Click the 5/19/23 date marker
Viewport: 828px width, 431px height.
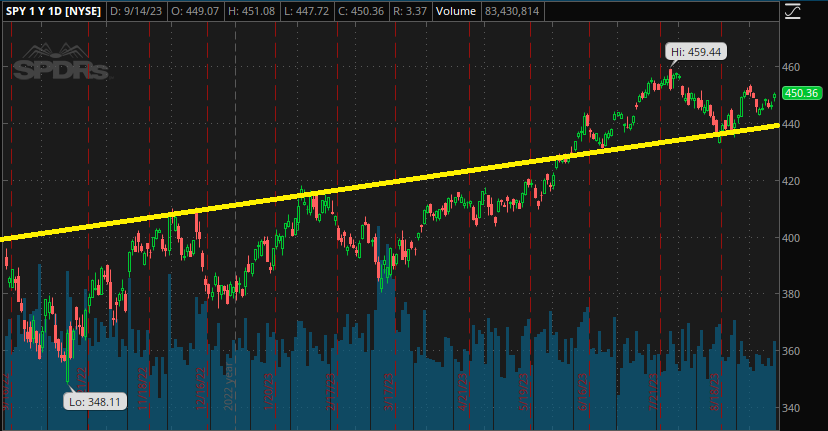(x=523, y=391)
